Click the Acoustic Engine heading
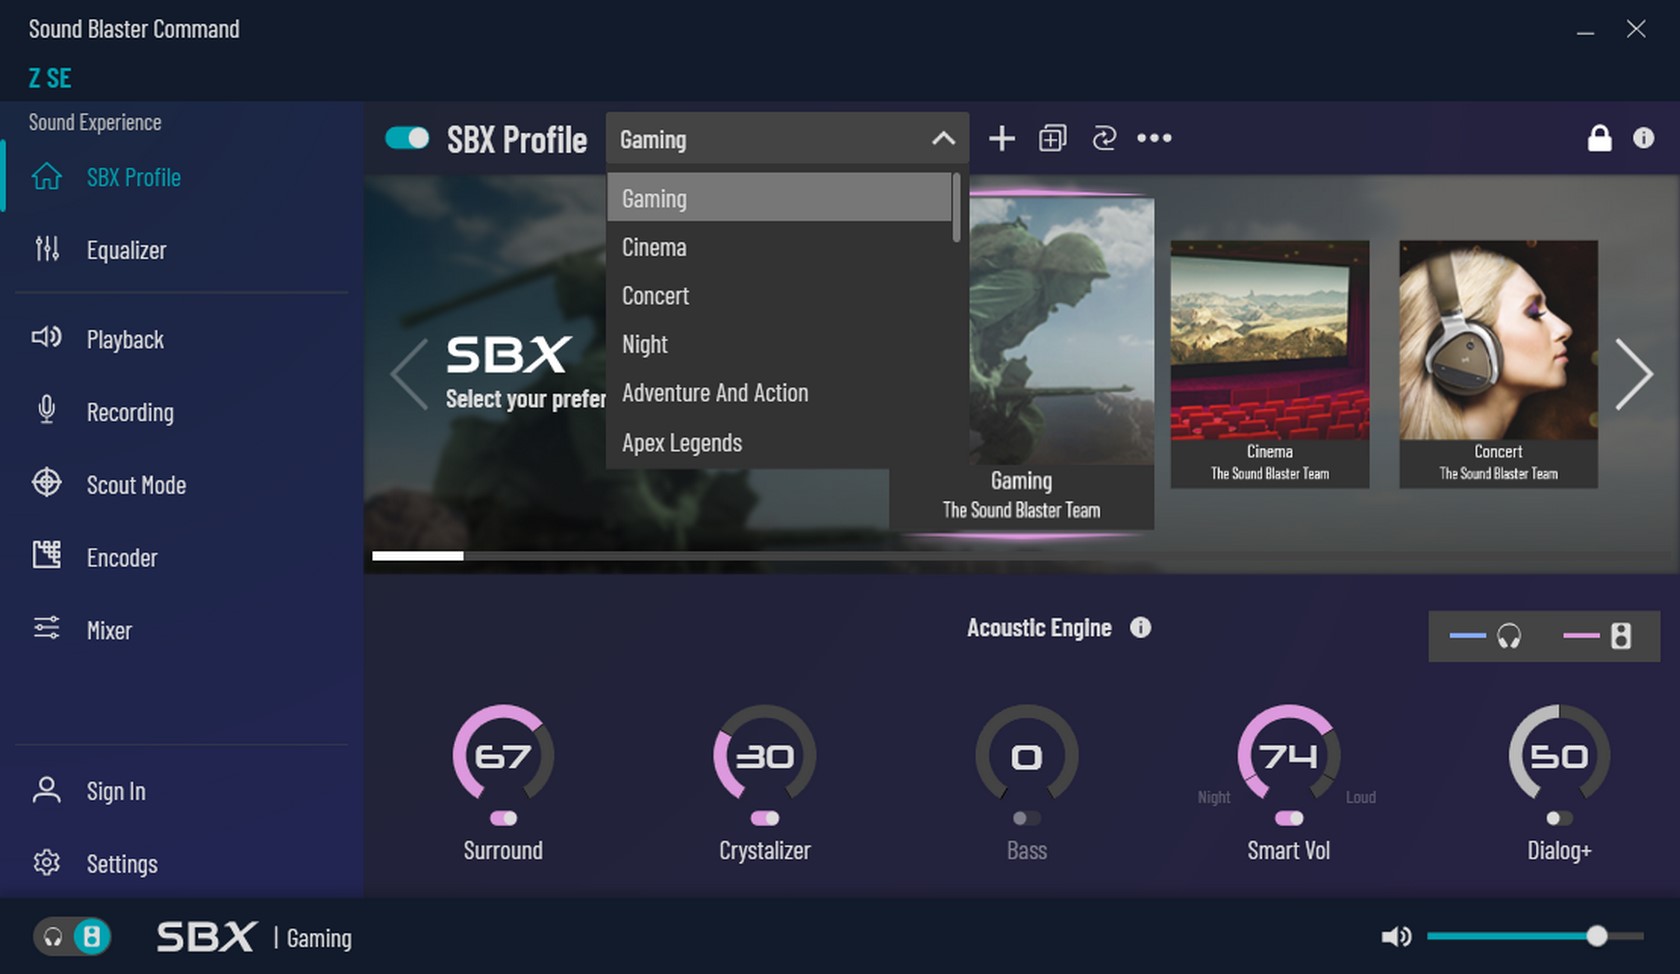 click(1039, 628)
